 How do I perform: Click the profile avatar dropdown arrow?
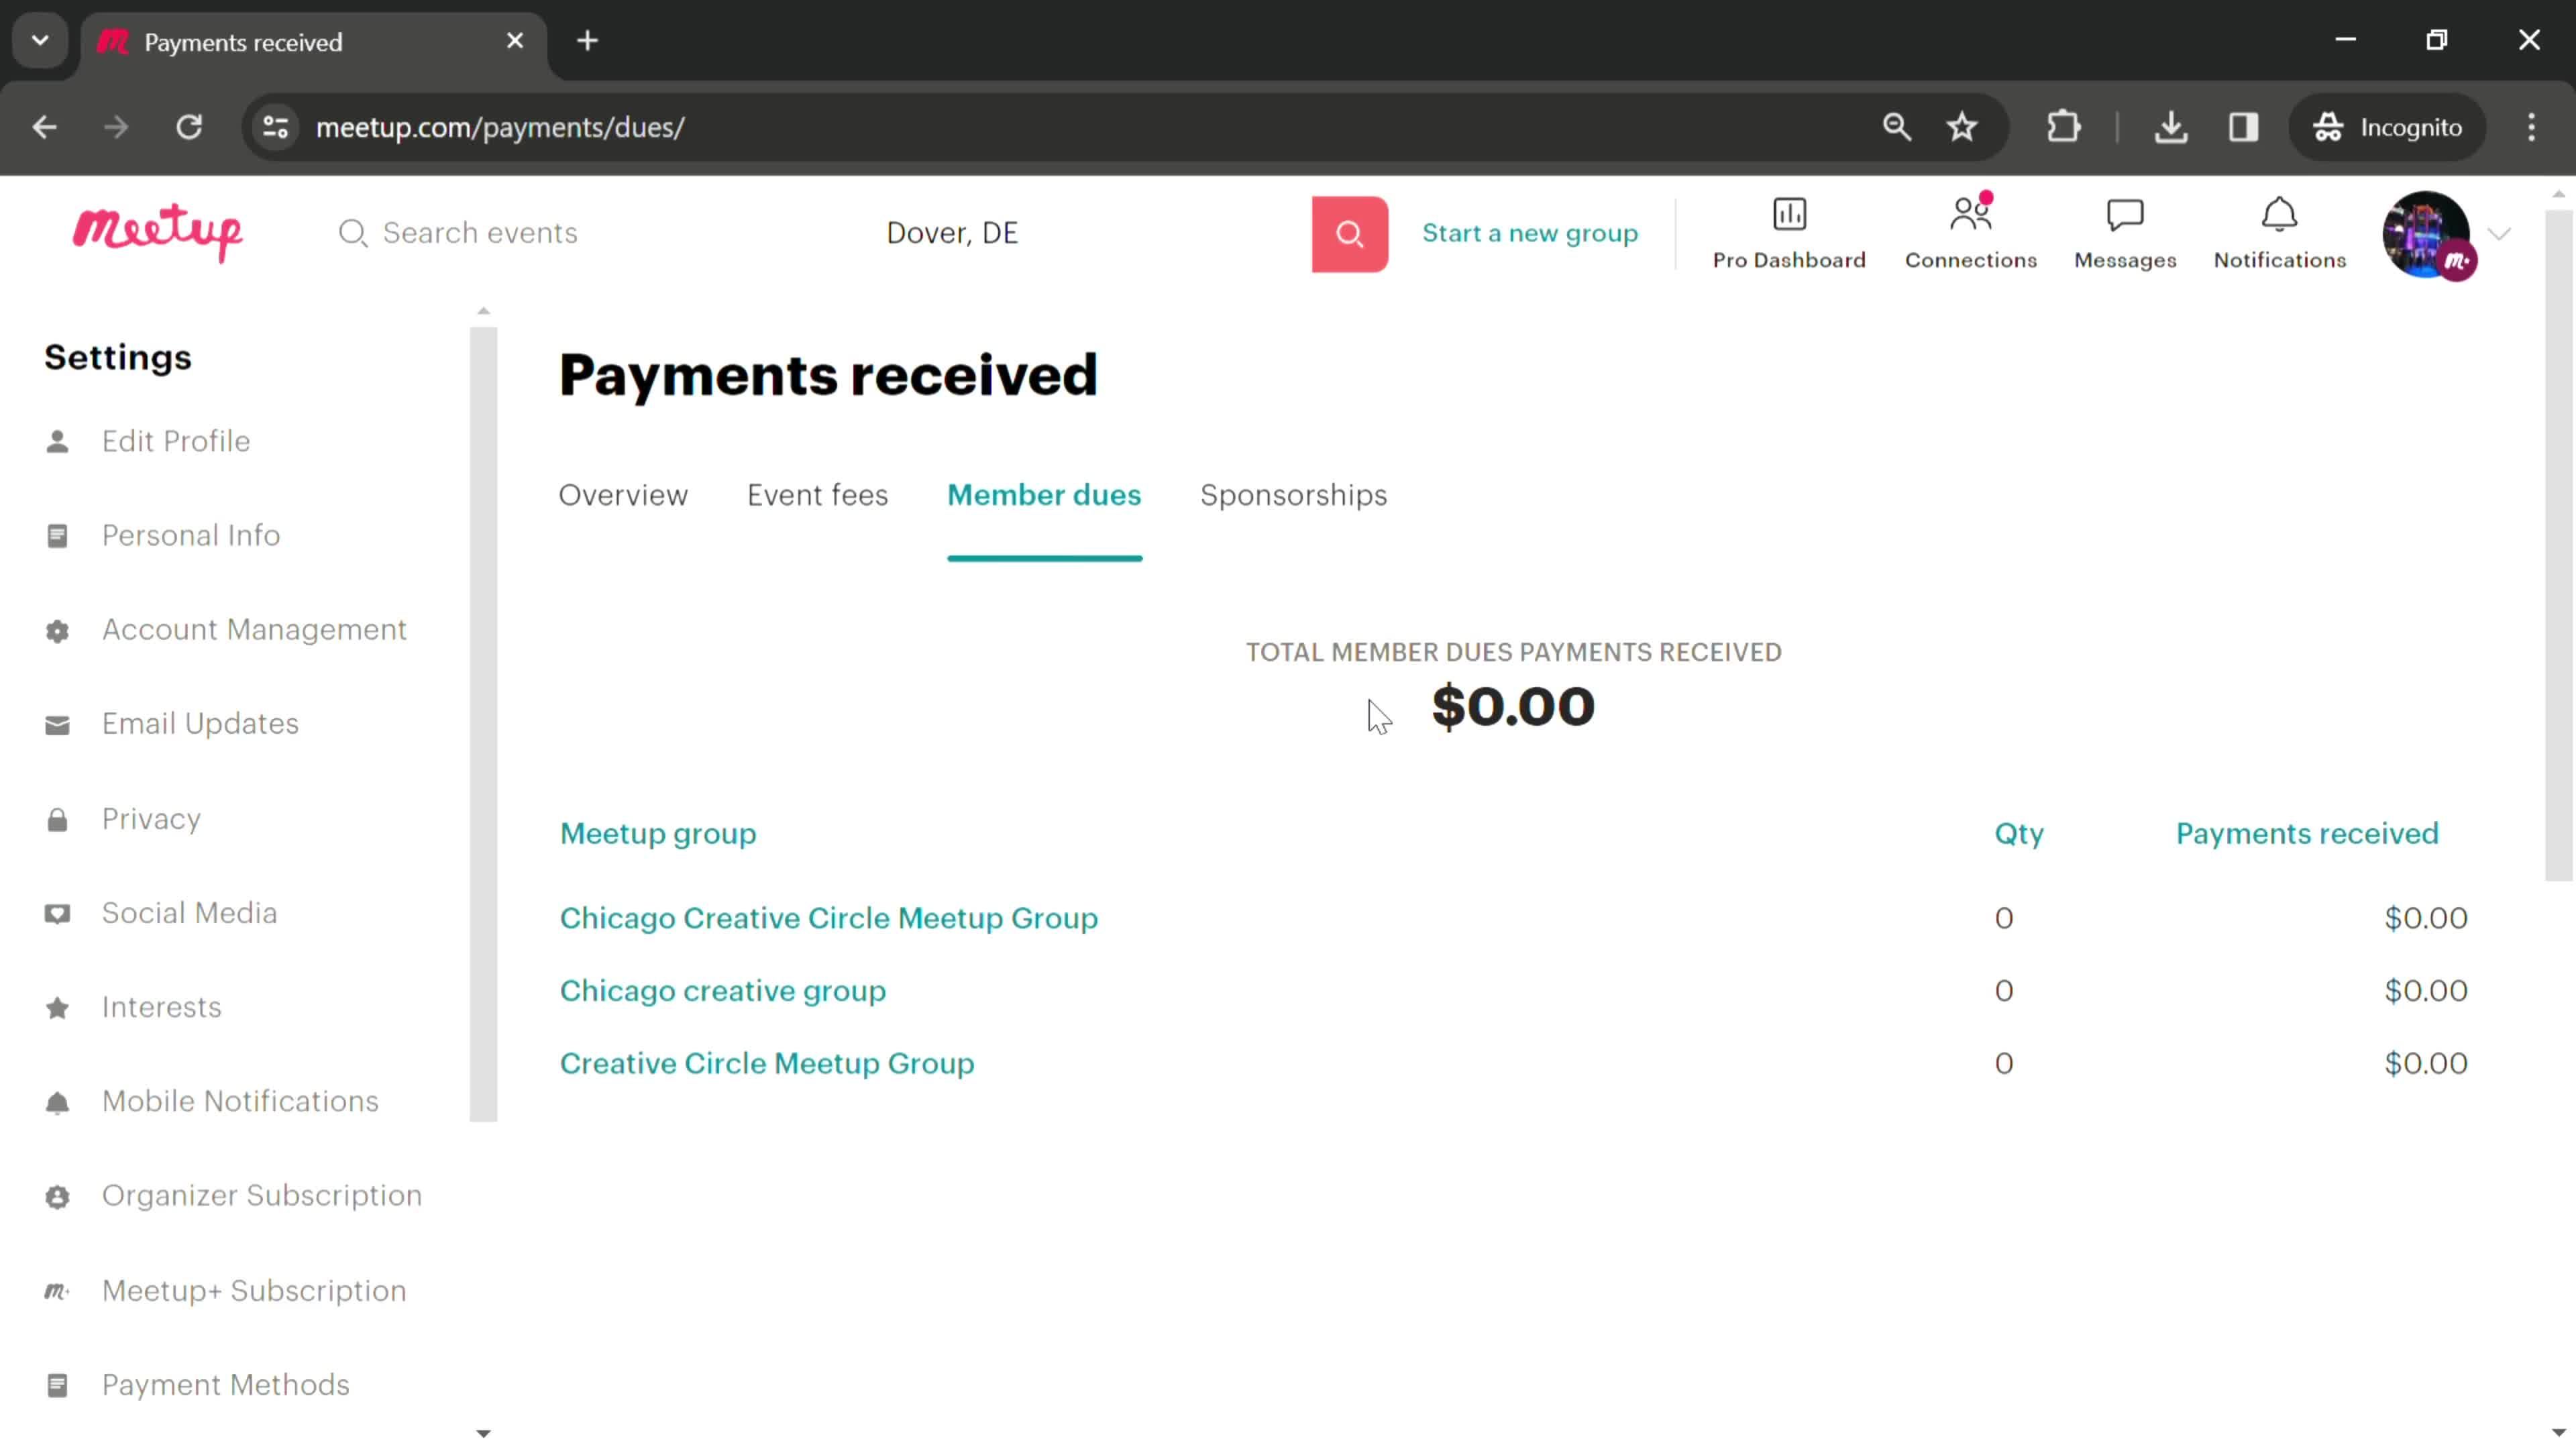[2502, 231]
